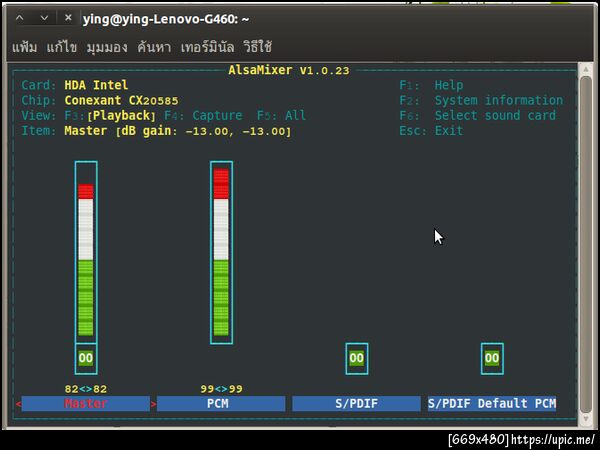Image resolution: width=600 pixels, height=450 pixels.
Task: Click the Help shortcut text
Action: tap(449, 85)
